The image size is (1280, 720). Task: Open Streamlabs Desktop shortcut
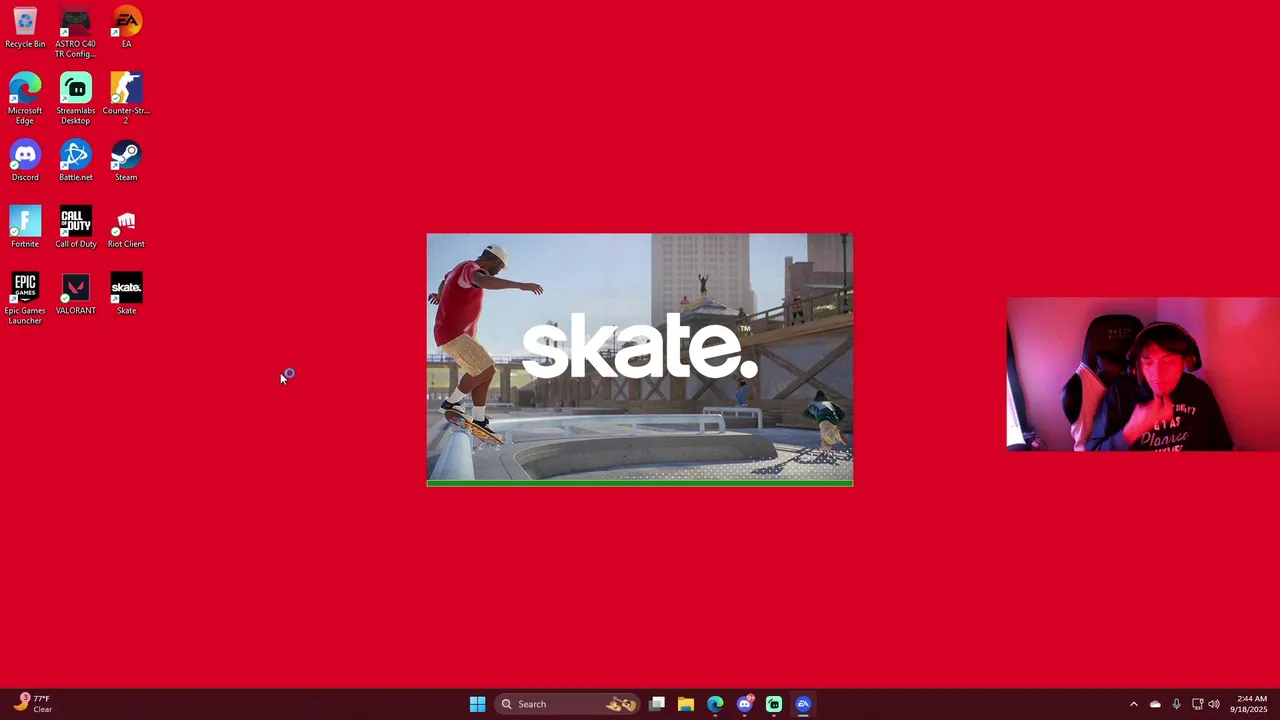(x=75, y=98)
